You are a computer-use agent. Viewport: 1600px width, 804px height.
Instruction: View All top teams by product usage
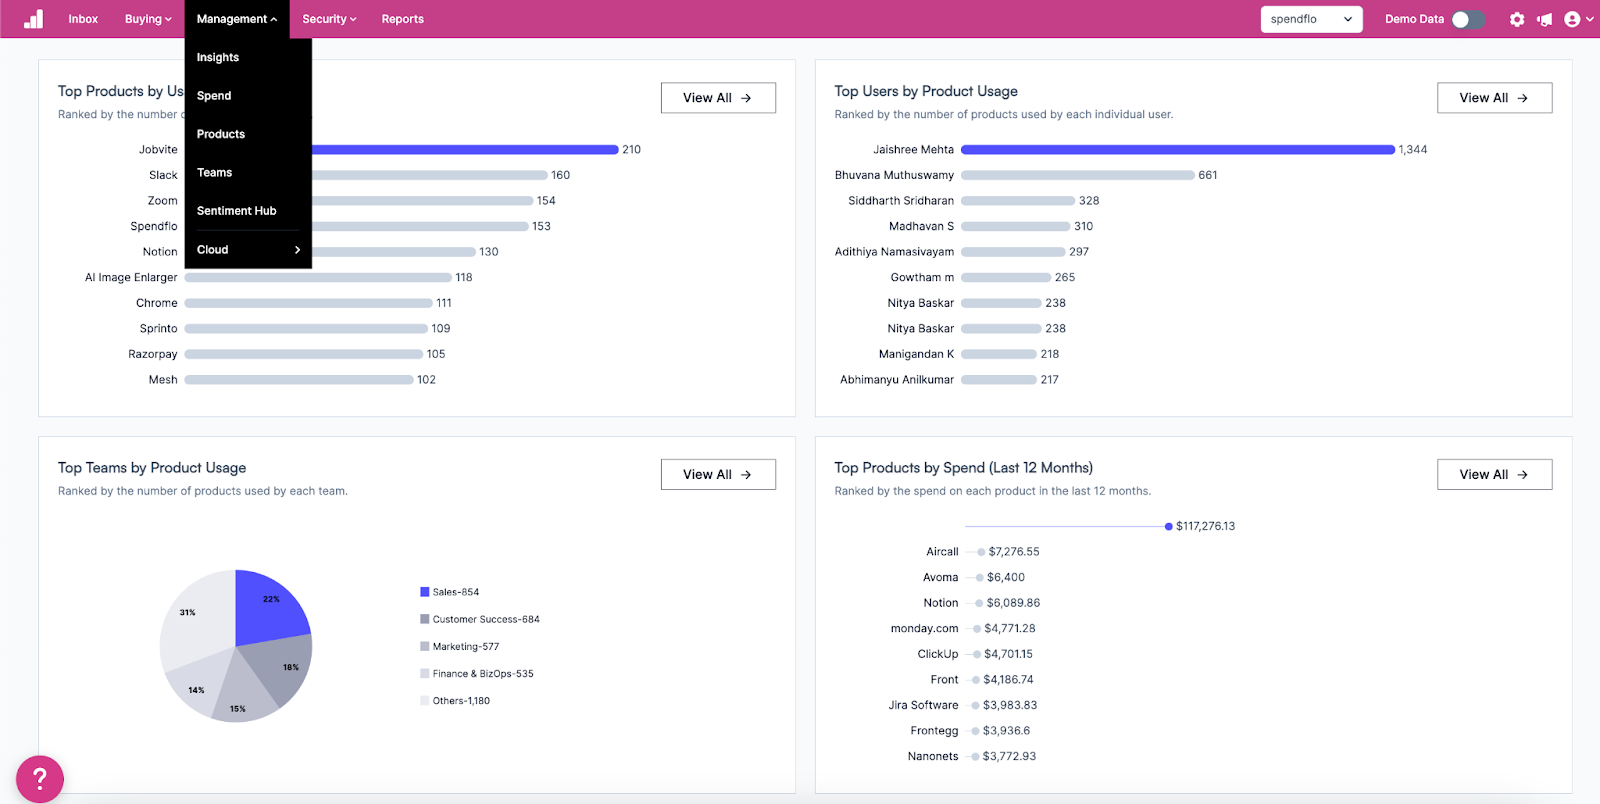pos(718,474)
